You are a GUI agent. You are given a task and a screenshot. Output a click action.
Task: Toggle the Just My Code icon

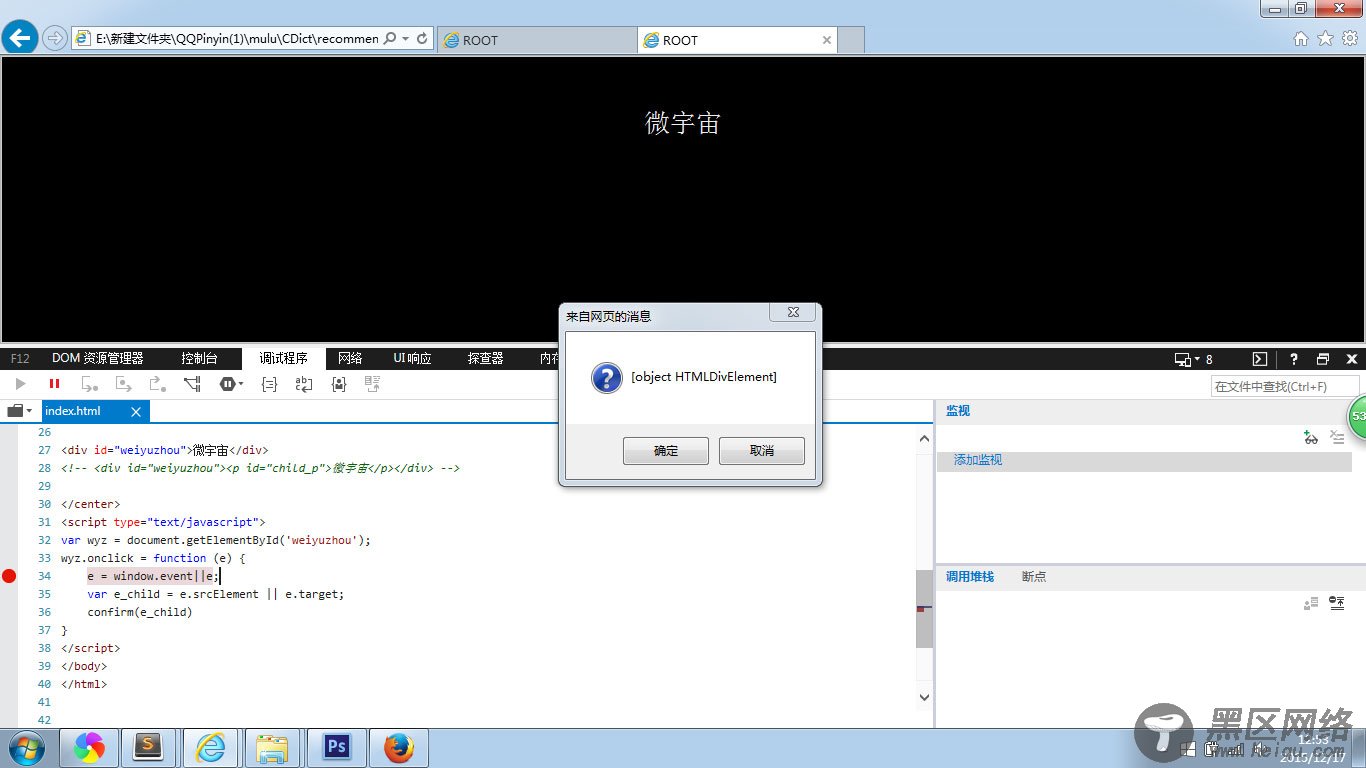(x=338, y=384)
